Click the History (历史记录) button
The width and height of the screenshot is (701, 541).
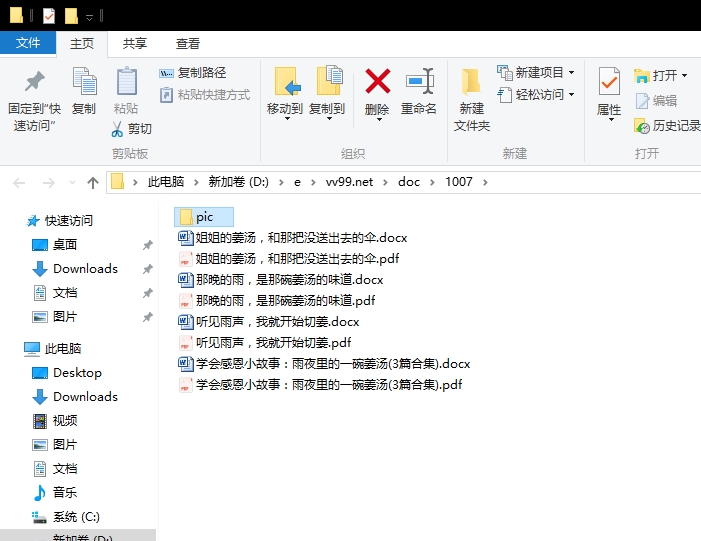tap(667, 126)
